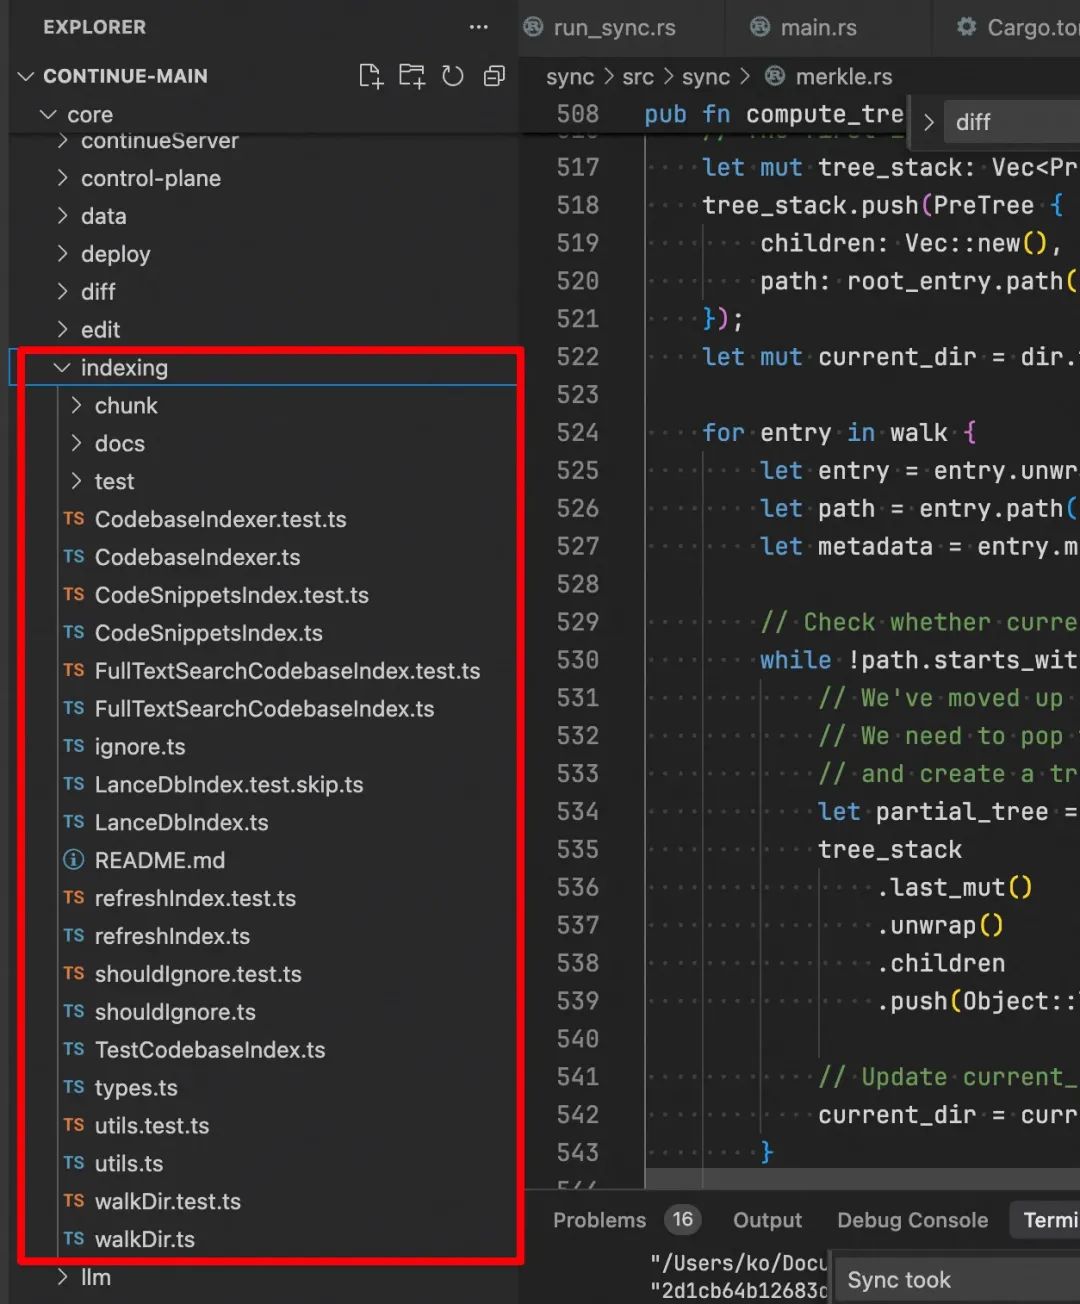Open utils.ts file
Image resolution: width=1080 pixels, height=1304 pixels.
tap(129, 1164)
